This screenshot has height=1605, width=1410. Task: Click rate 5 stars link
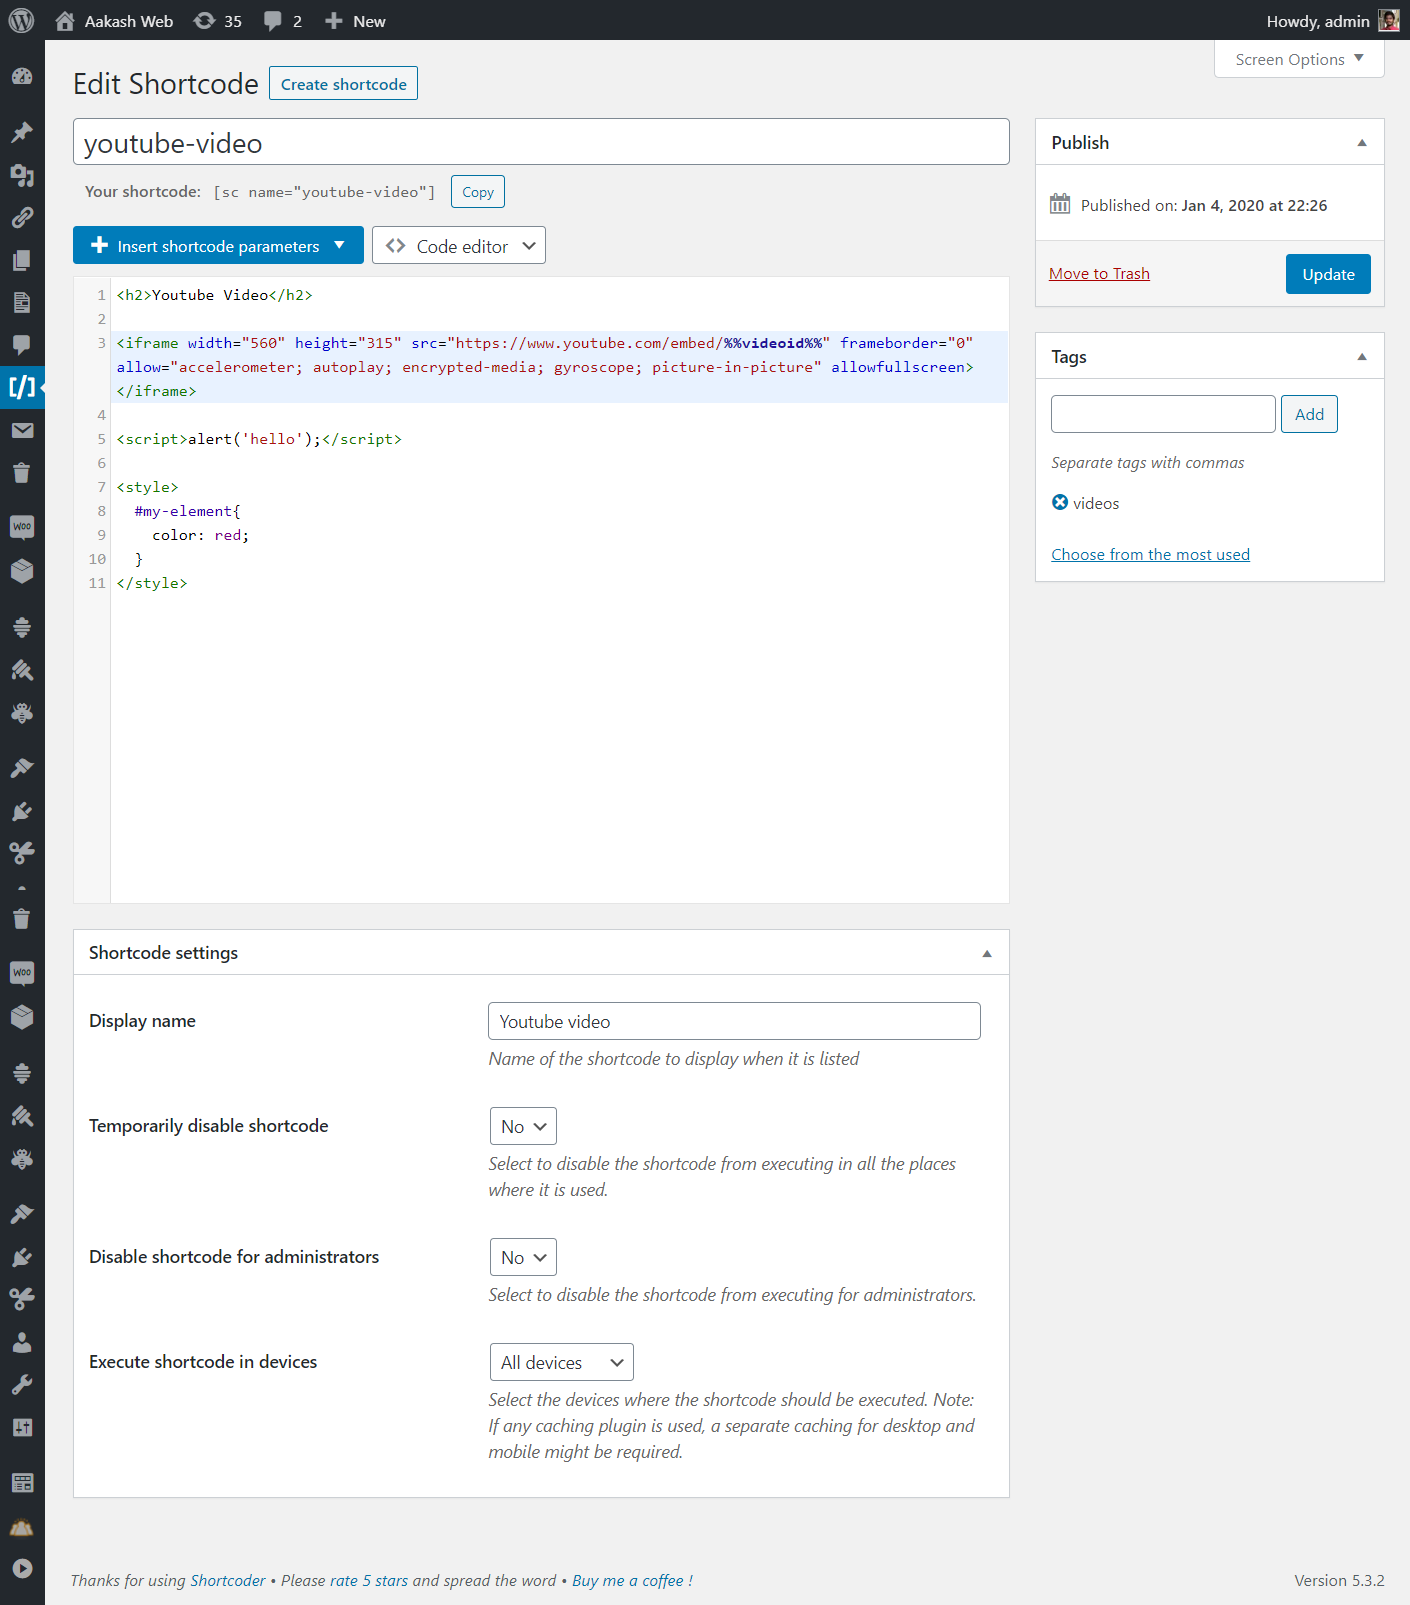[x=369, y=1580]
